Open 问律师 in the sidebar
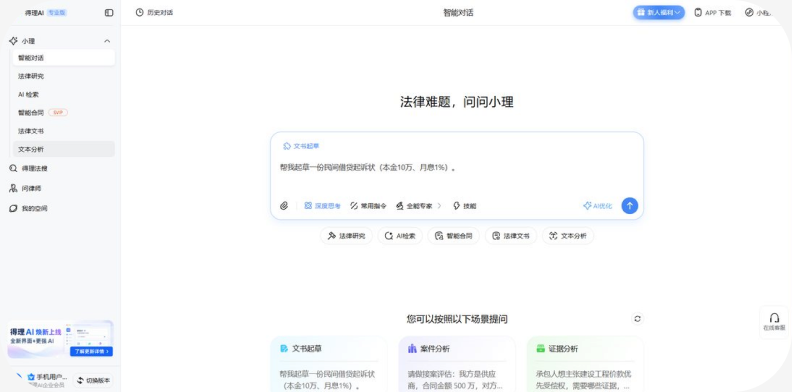Image resolution: width=792 pixels, height=392 pixels. [25, 188]
